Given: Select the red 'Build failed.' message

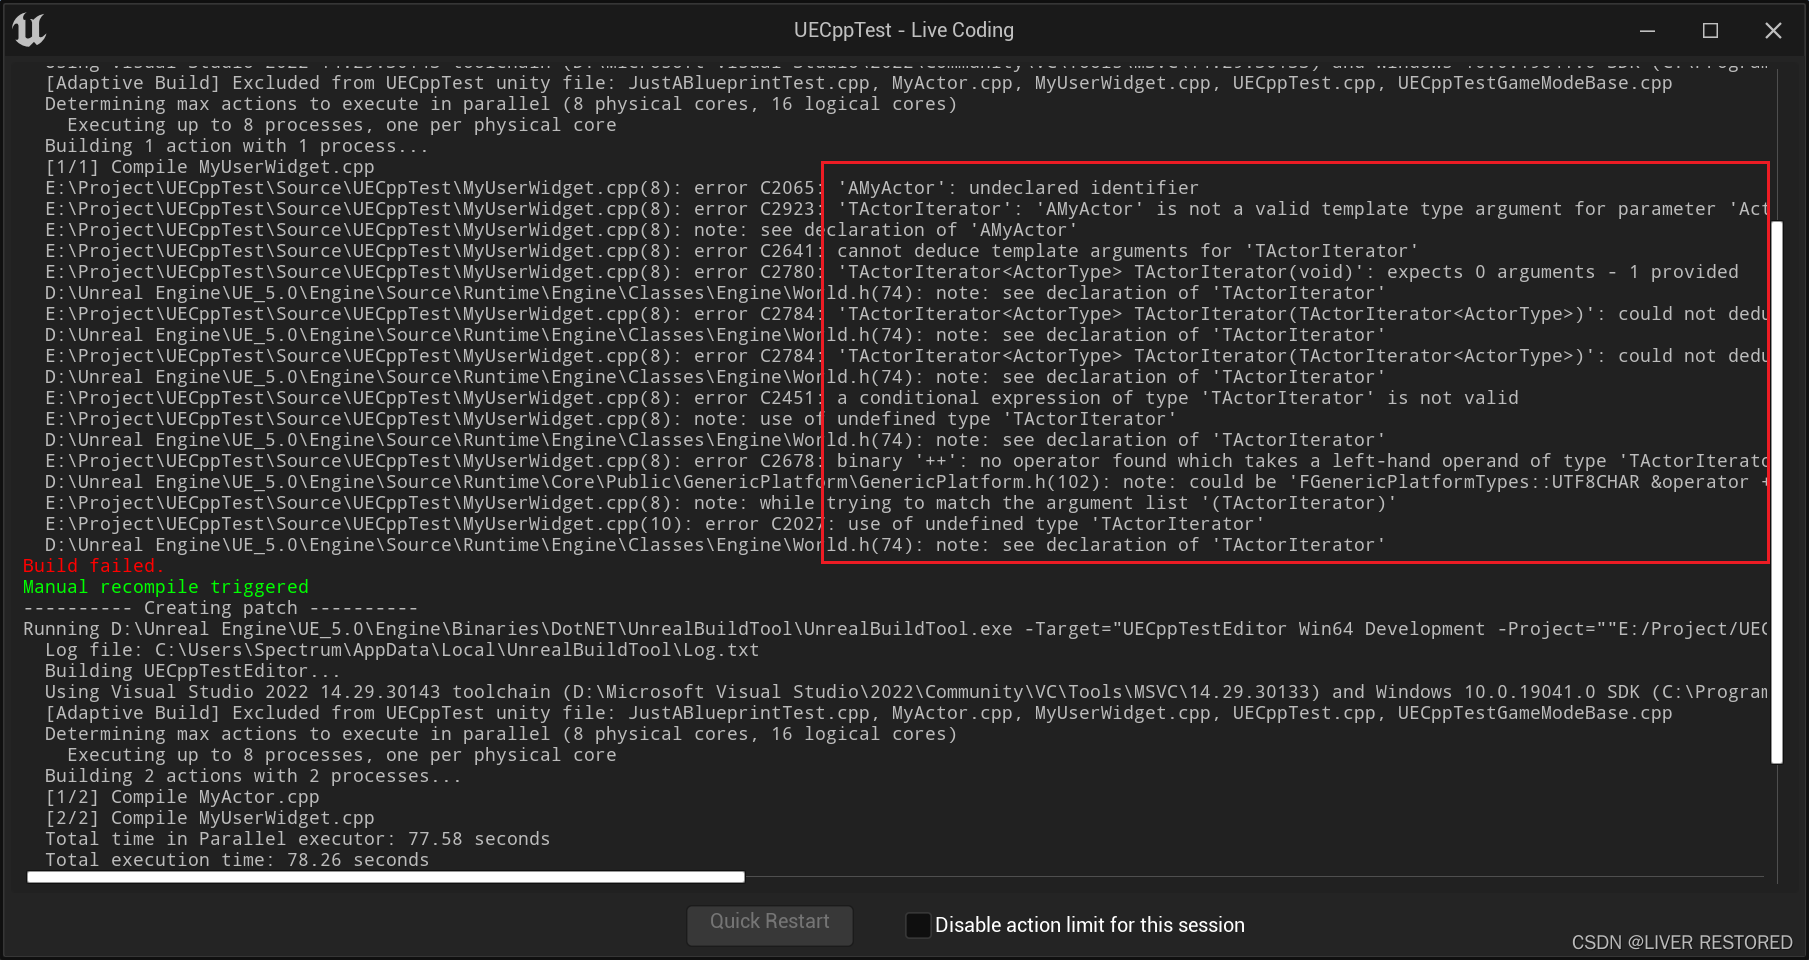Looking at the screenshot, I should 92,565.
